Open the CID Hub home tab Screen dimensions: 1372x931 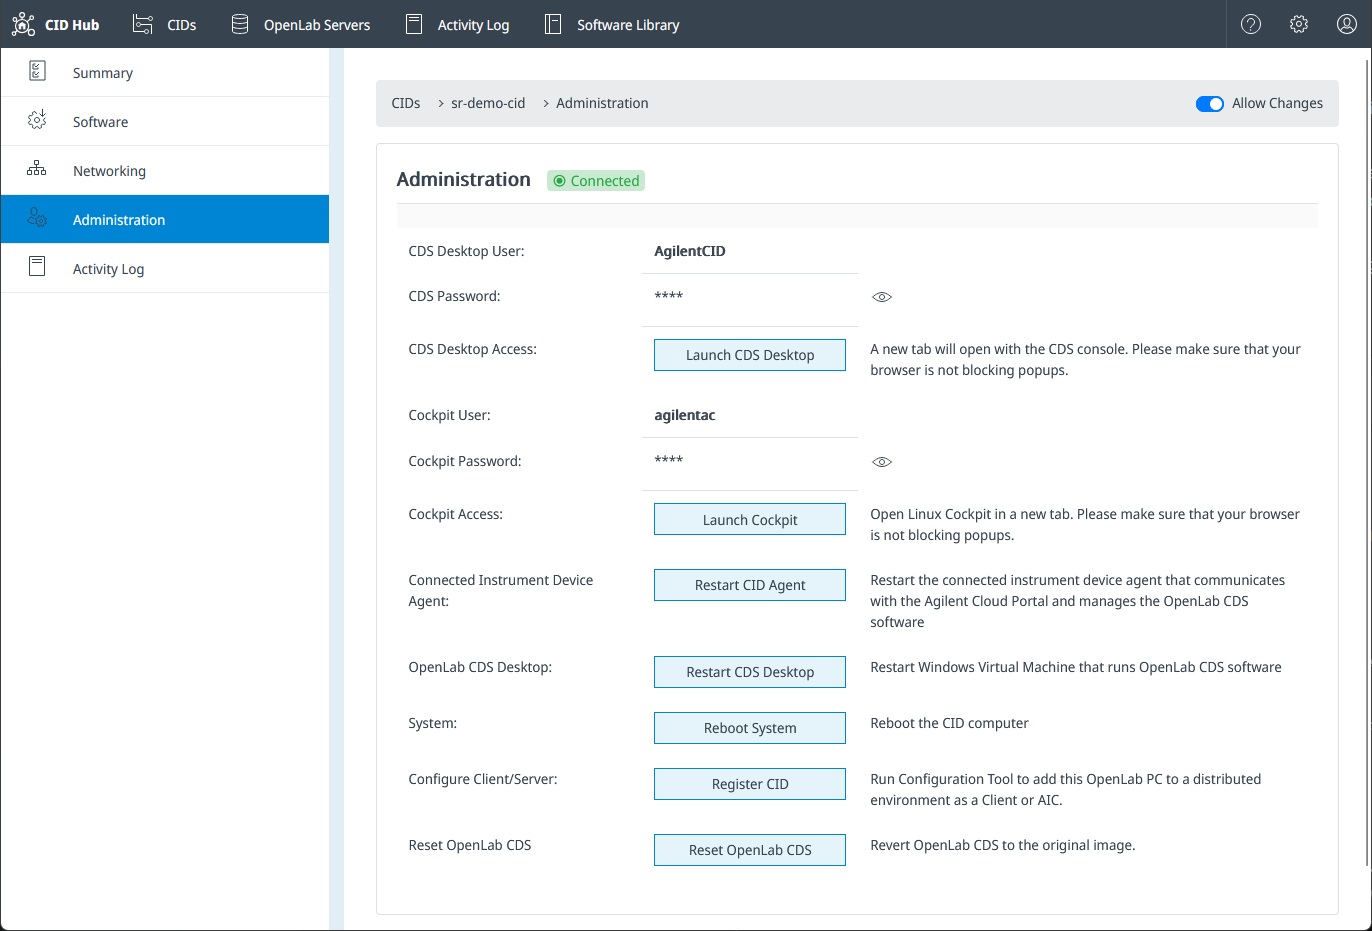click(x=56, y=24)
